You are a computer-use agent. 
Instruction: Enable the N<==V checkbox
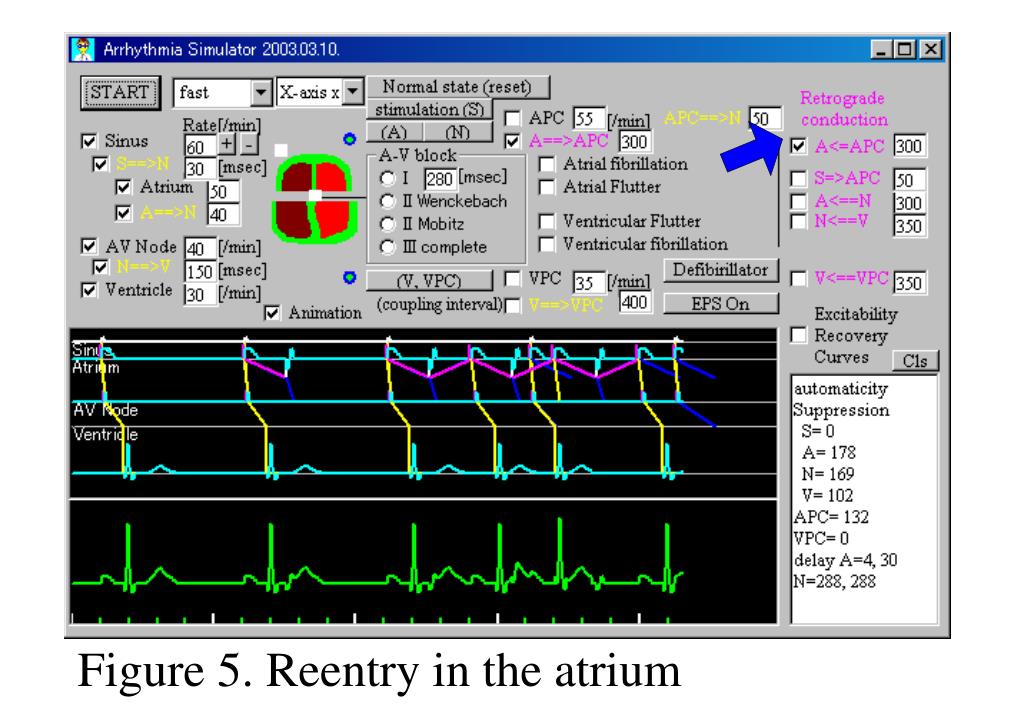tap(799, 222)
